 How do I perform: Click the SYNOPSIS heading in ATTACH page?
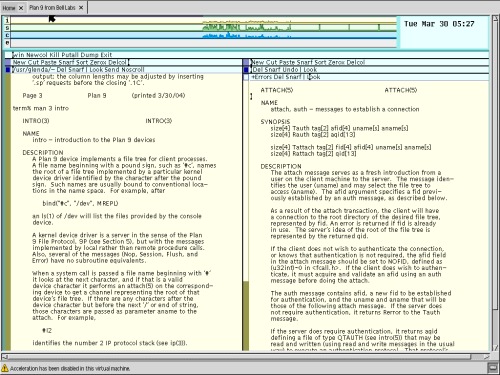pyautogui.click(x=275, y=122)
